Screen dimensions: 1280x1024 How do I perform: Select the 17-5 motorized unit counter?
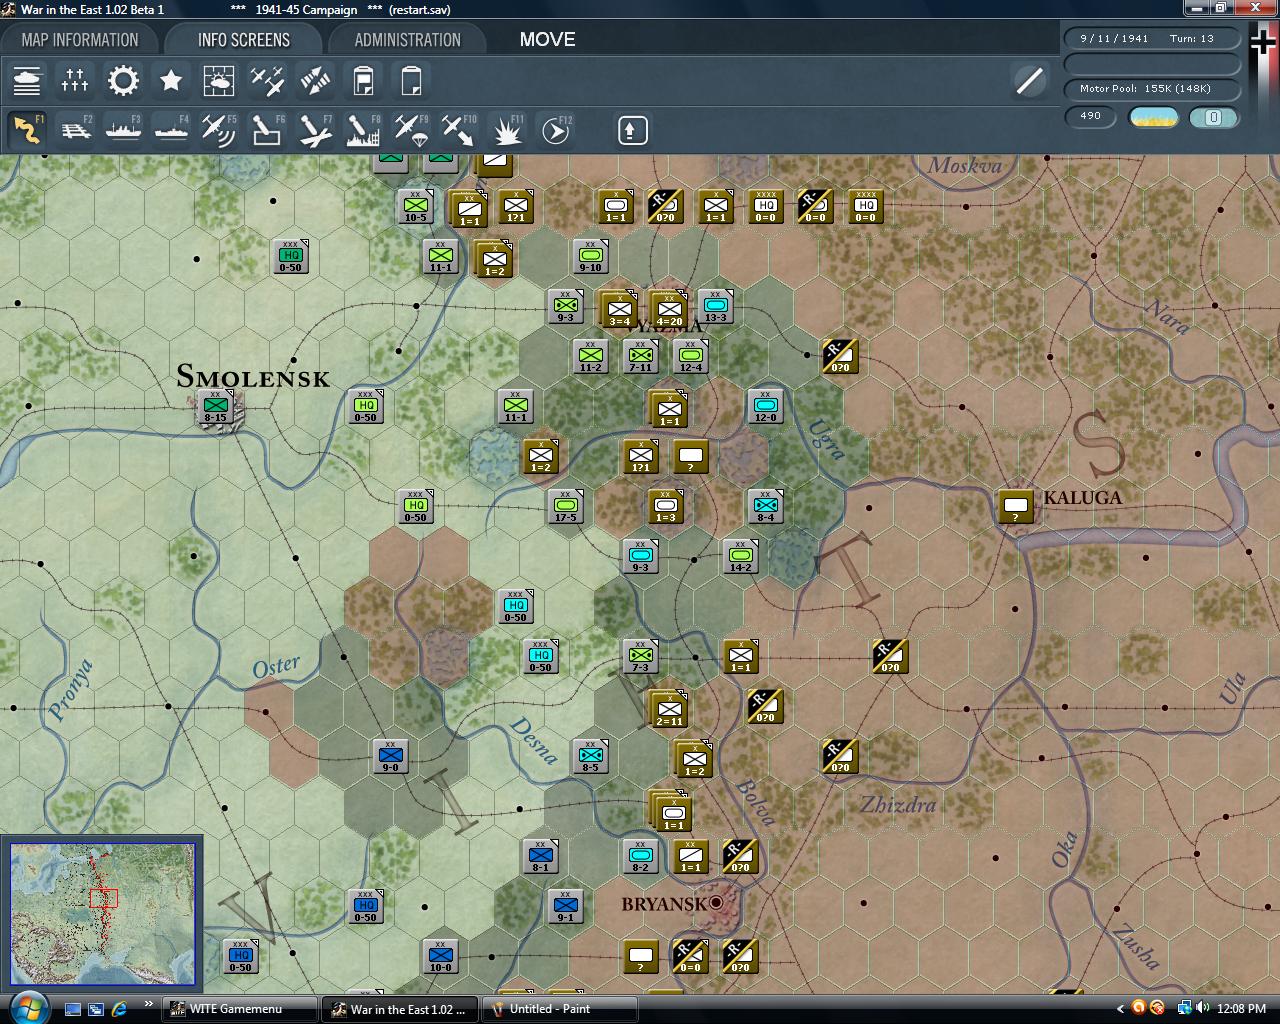[565, 506]
